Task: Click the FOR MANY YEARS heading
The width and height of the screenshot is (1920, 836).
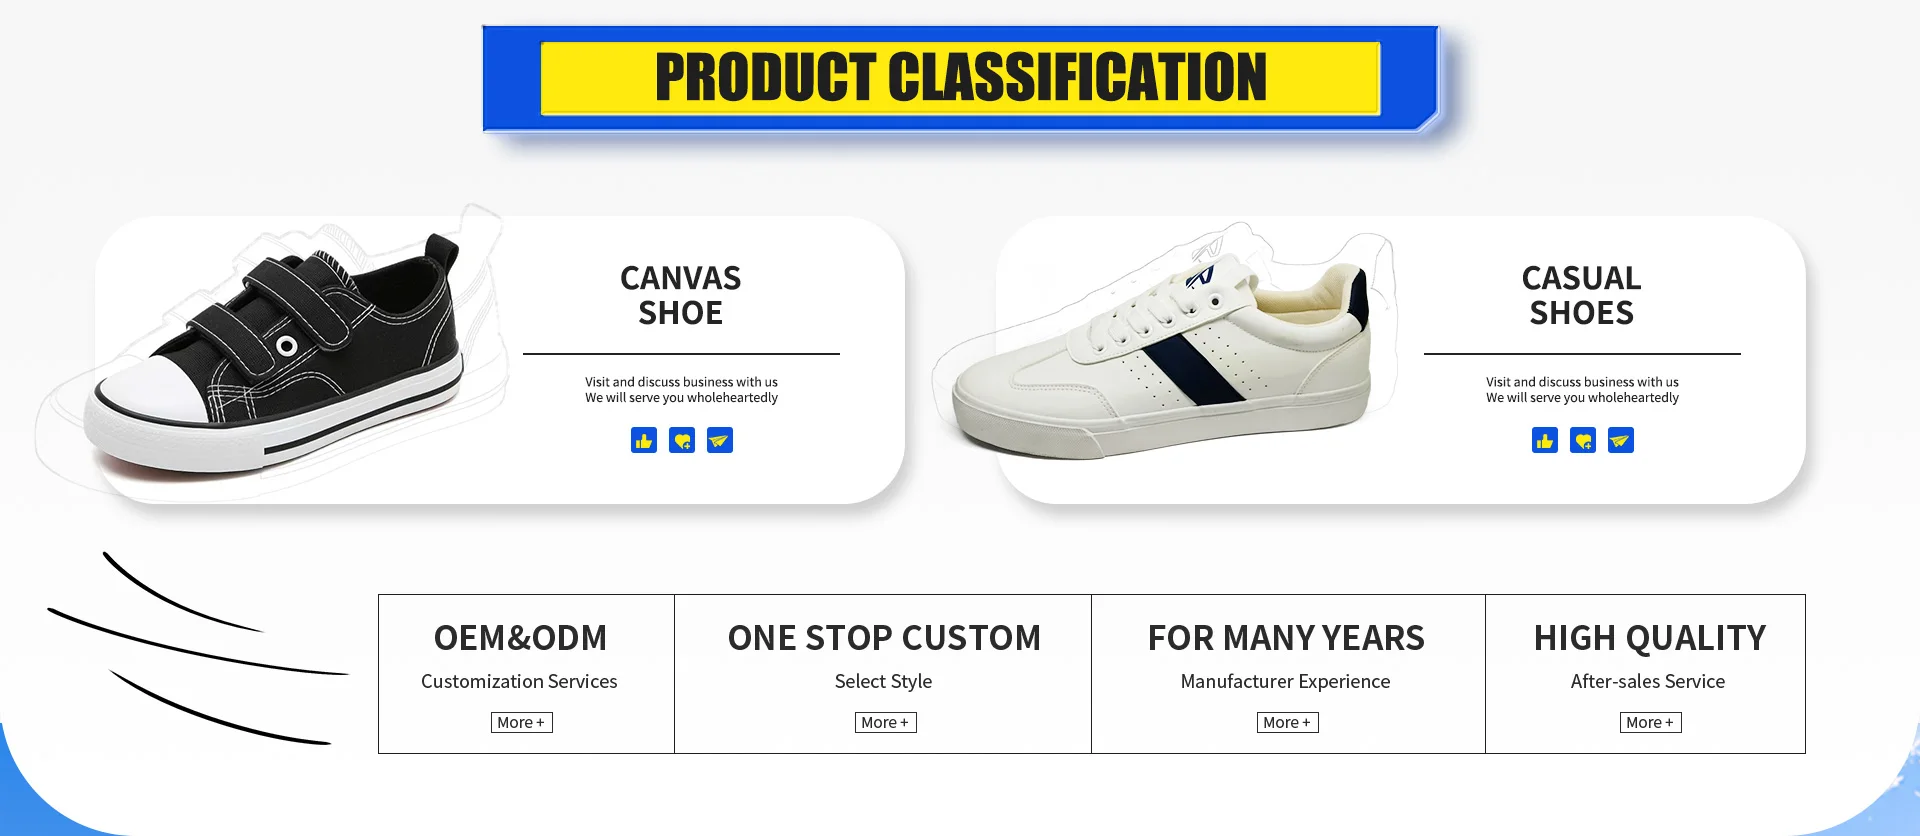Action: (x=1287, y=638)
